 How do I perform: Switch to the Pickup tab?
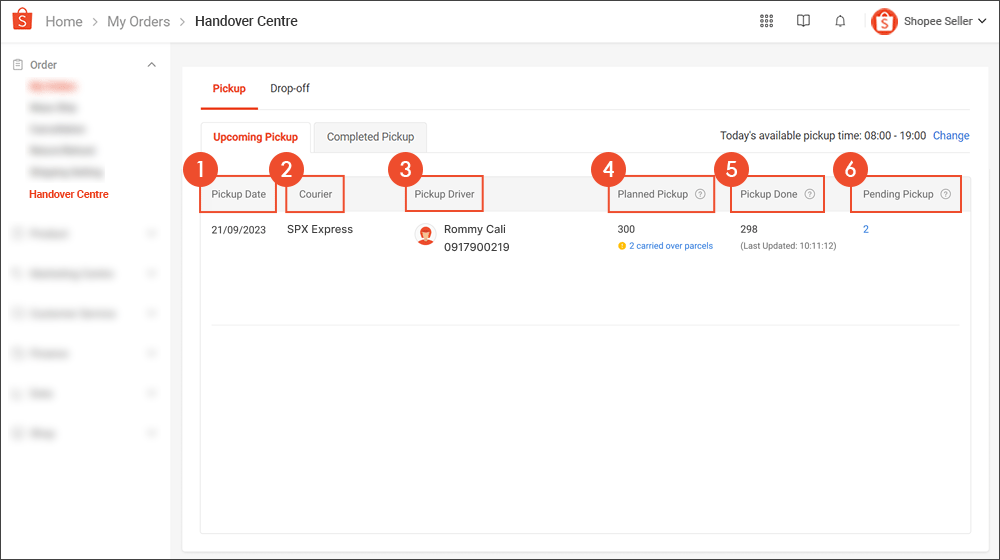(x=229, y=89)
